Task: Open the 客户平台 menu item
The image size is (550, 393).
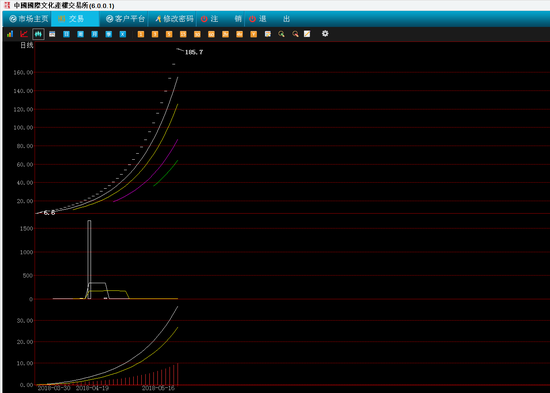Action: [x=125, y=19]
